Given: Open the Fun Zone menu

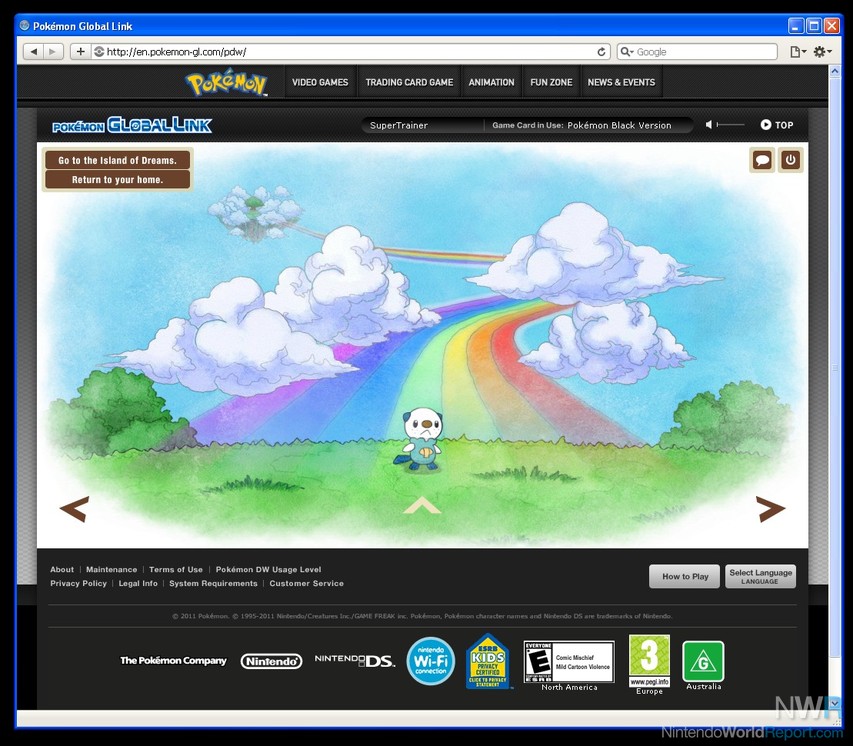Looking at the screenshot, I should (x=551, y=82).
